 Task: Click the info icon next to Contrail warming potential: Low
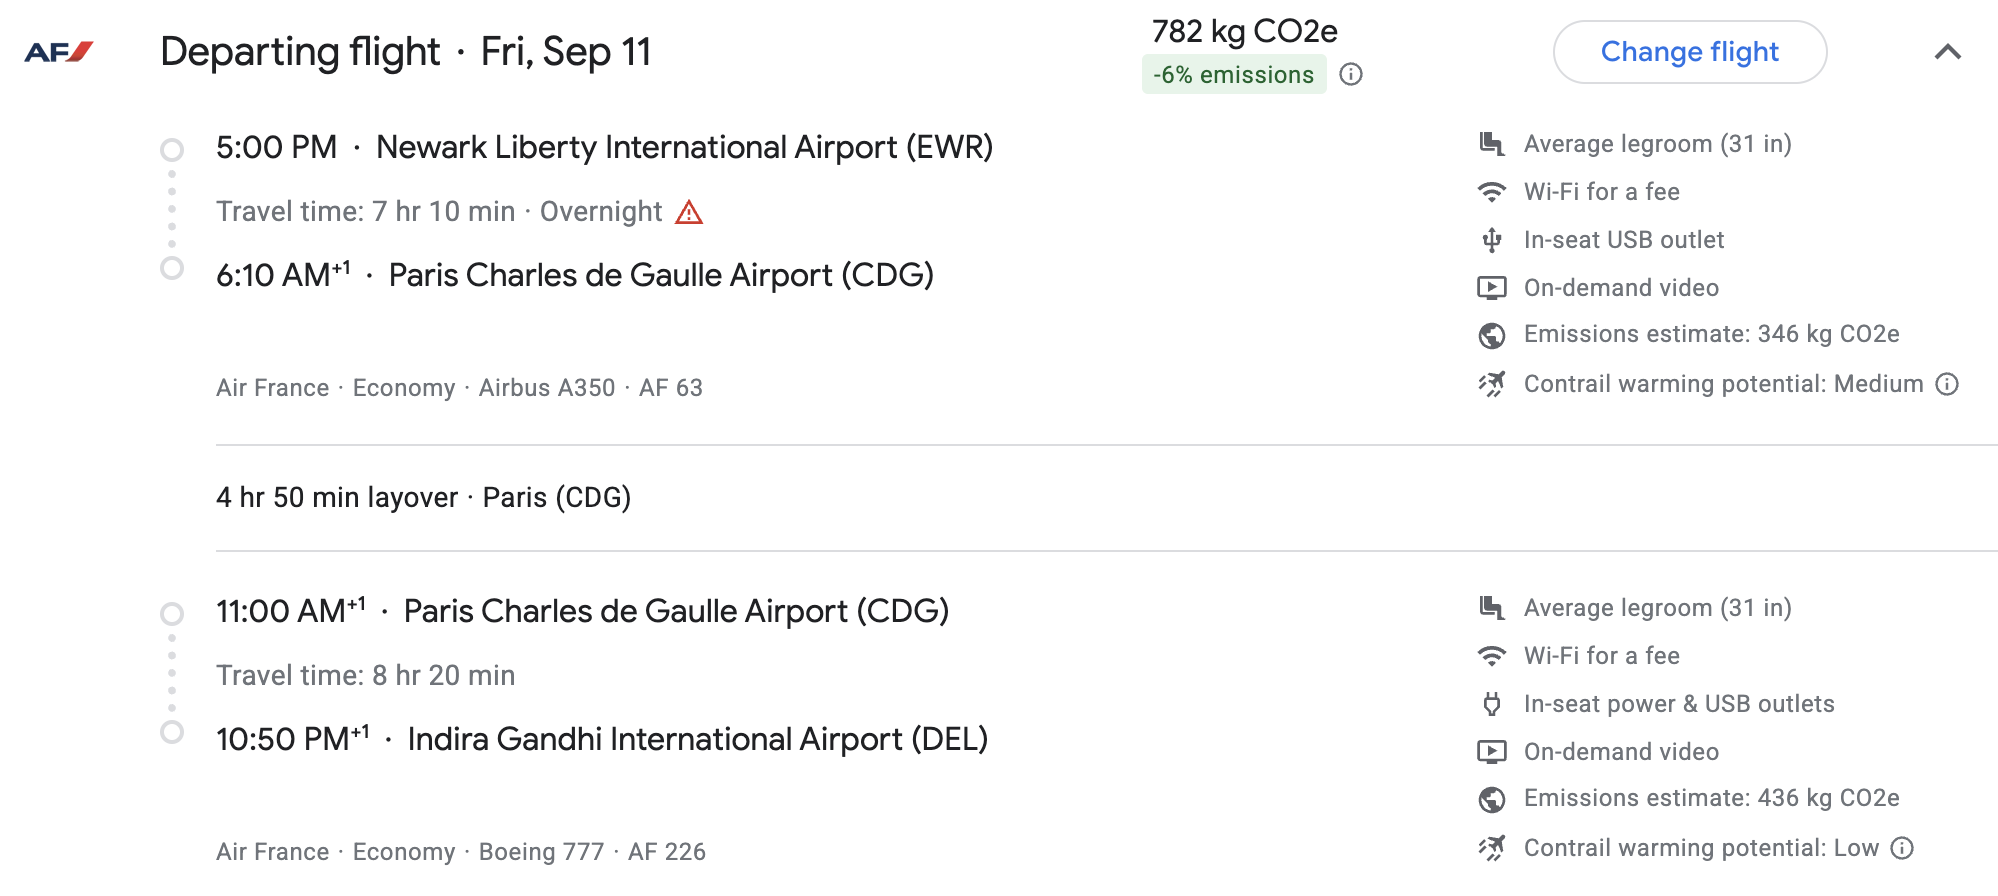click(x=1902, y=848)
